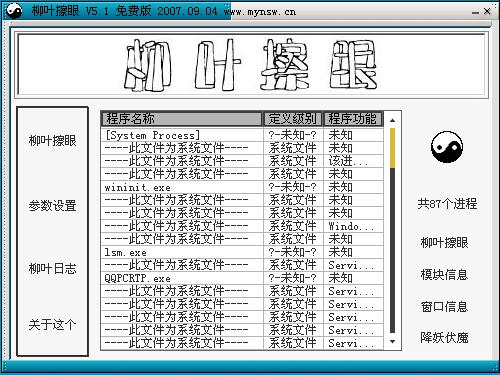Click ?-未知-? level cell of QQPCRTP.exe row

click(x=293, y=278)
